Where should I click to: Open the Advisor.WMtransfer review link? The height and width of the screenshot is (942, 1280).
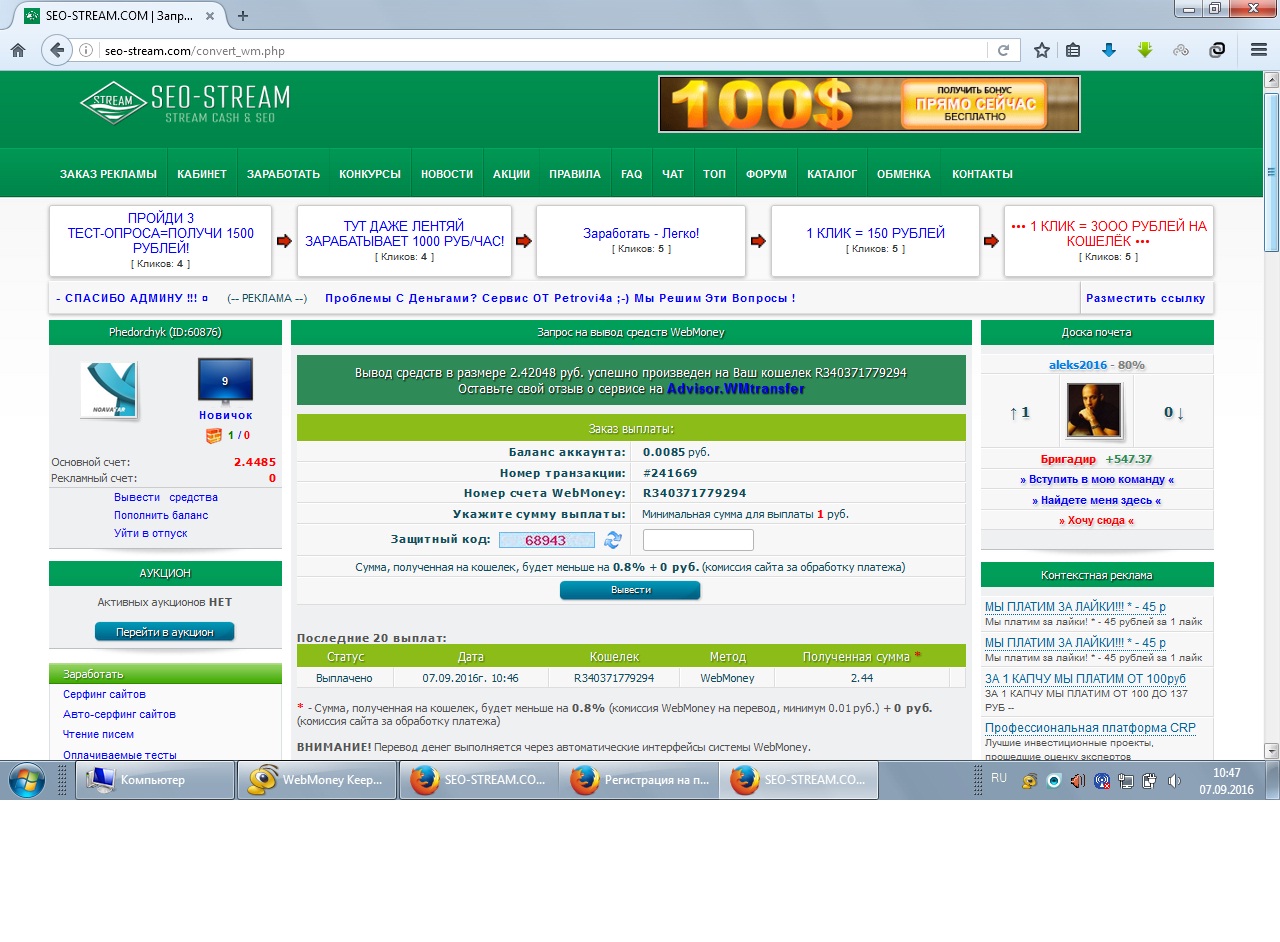pos(736,389)
